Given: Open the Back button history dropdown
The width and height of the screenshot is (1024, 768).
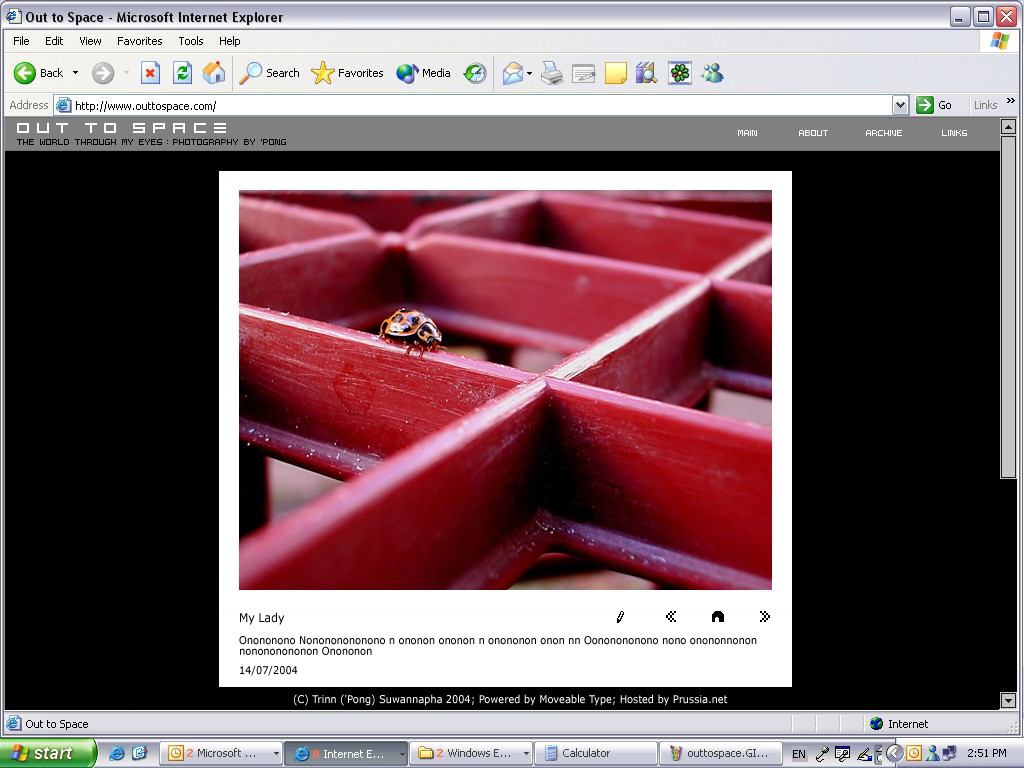Looking at the screenshot, I should [x=75, y=73].
